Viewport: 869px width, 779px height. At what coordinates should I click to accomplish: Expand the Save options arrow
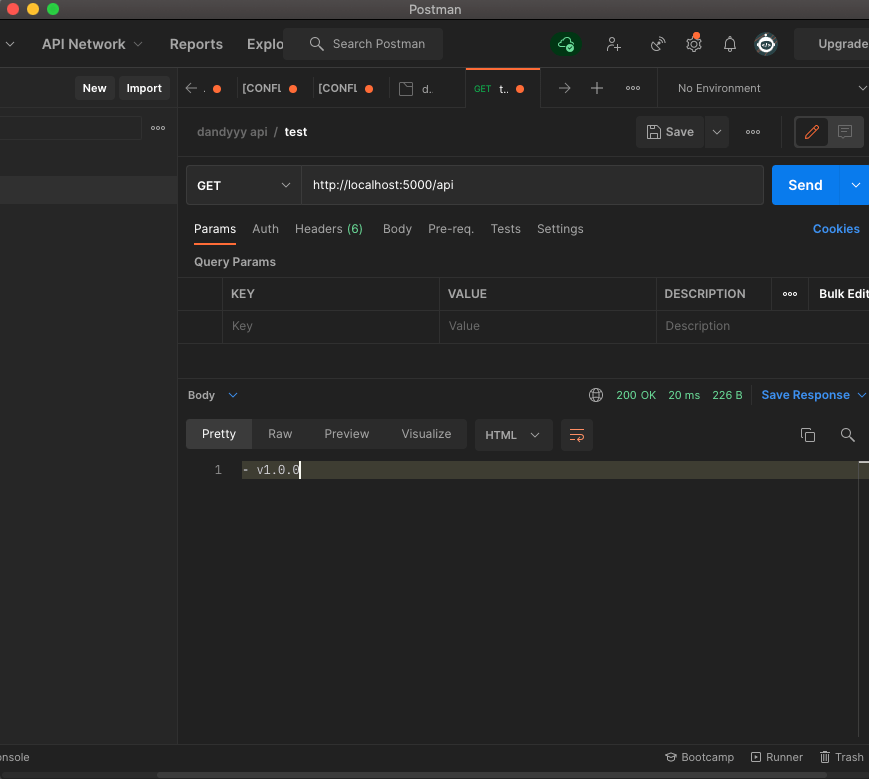pyautogui.click(x=717, y=132)
